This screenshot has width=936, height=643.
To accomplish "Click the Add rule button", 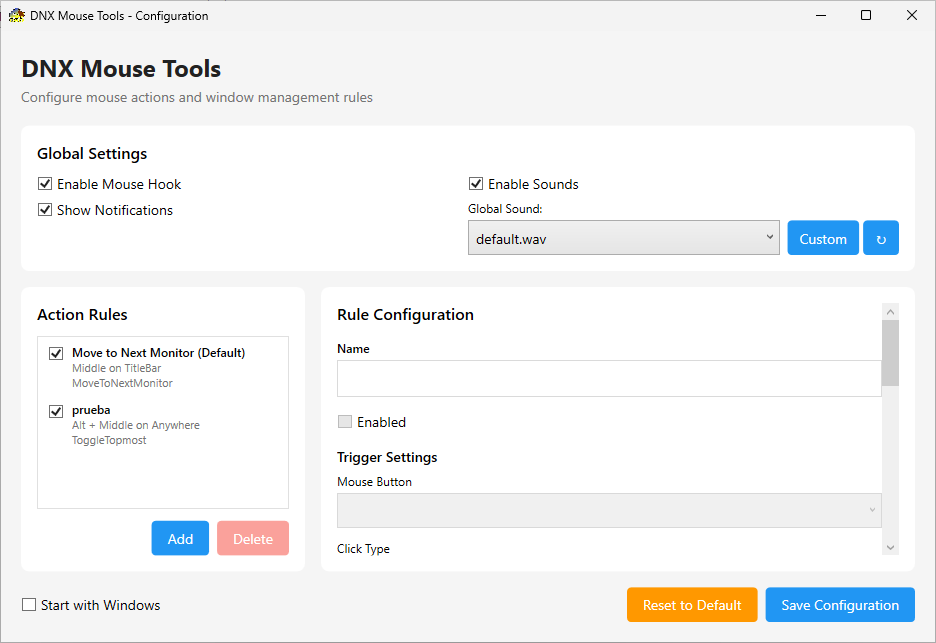I will coord(180,538).
